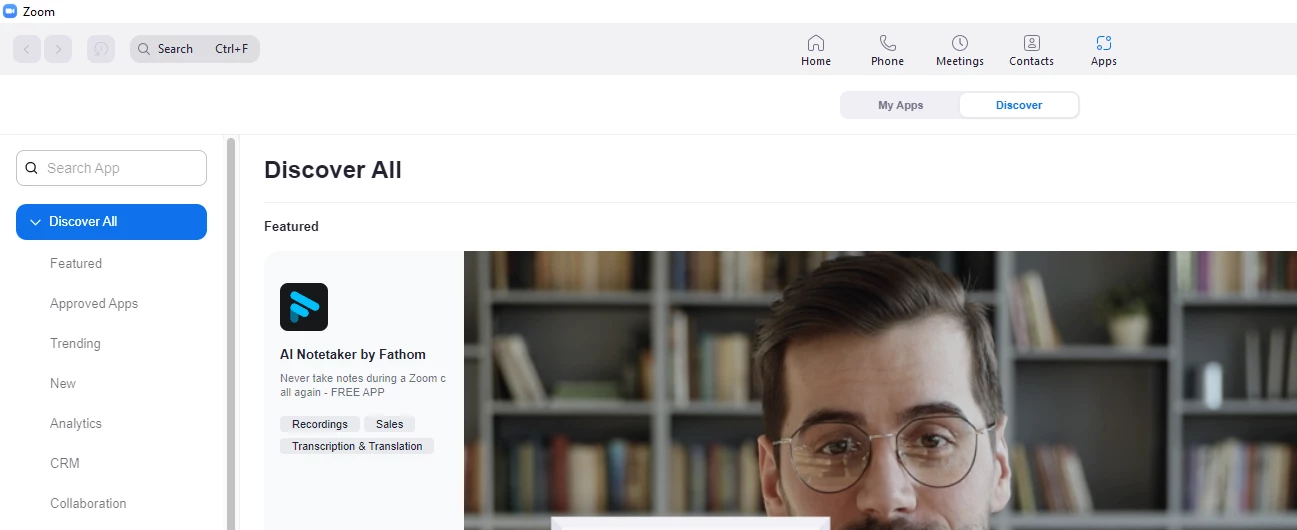
Task: Open the Home tab icon
Action: [816, 43]
